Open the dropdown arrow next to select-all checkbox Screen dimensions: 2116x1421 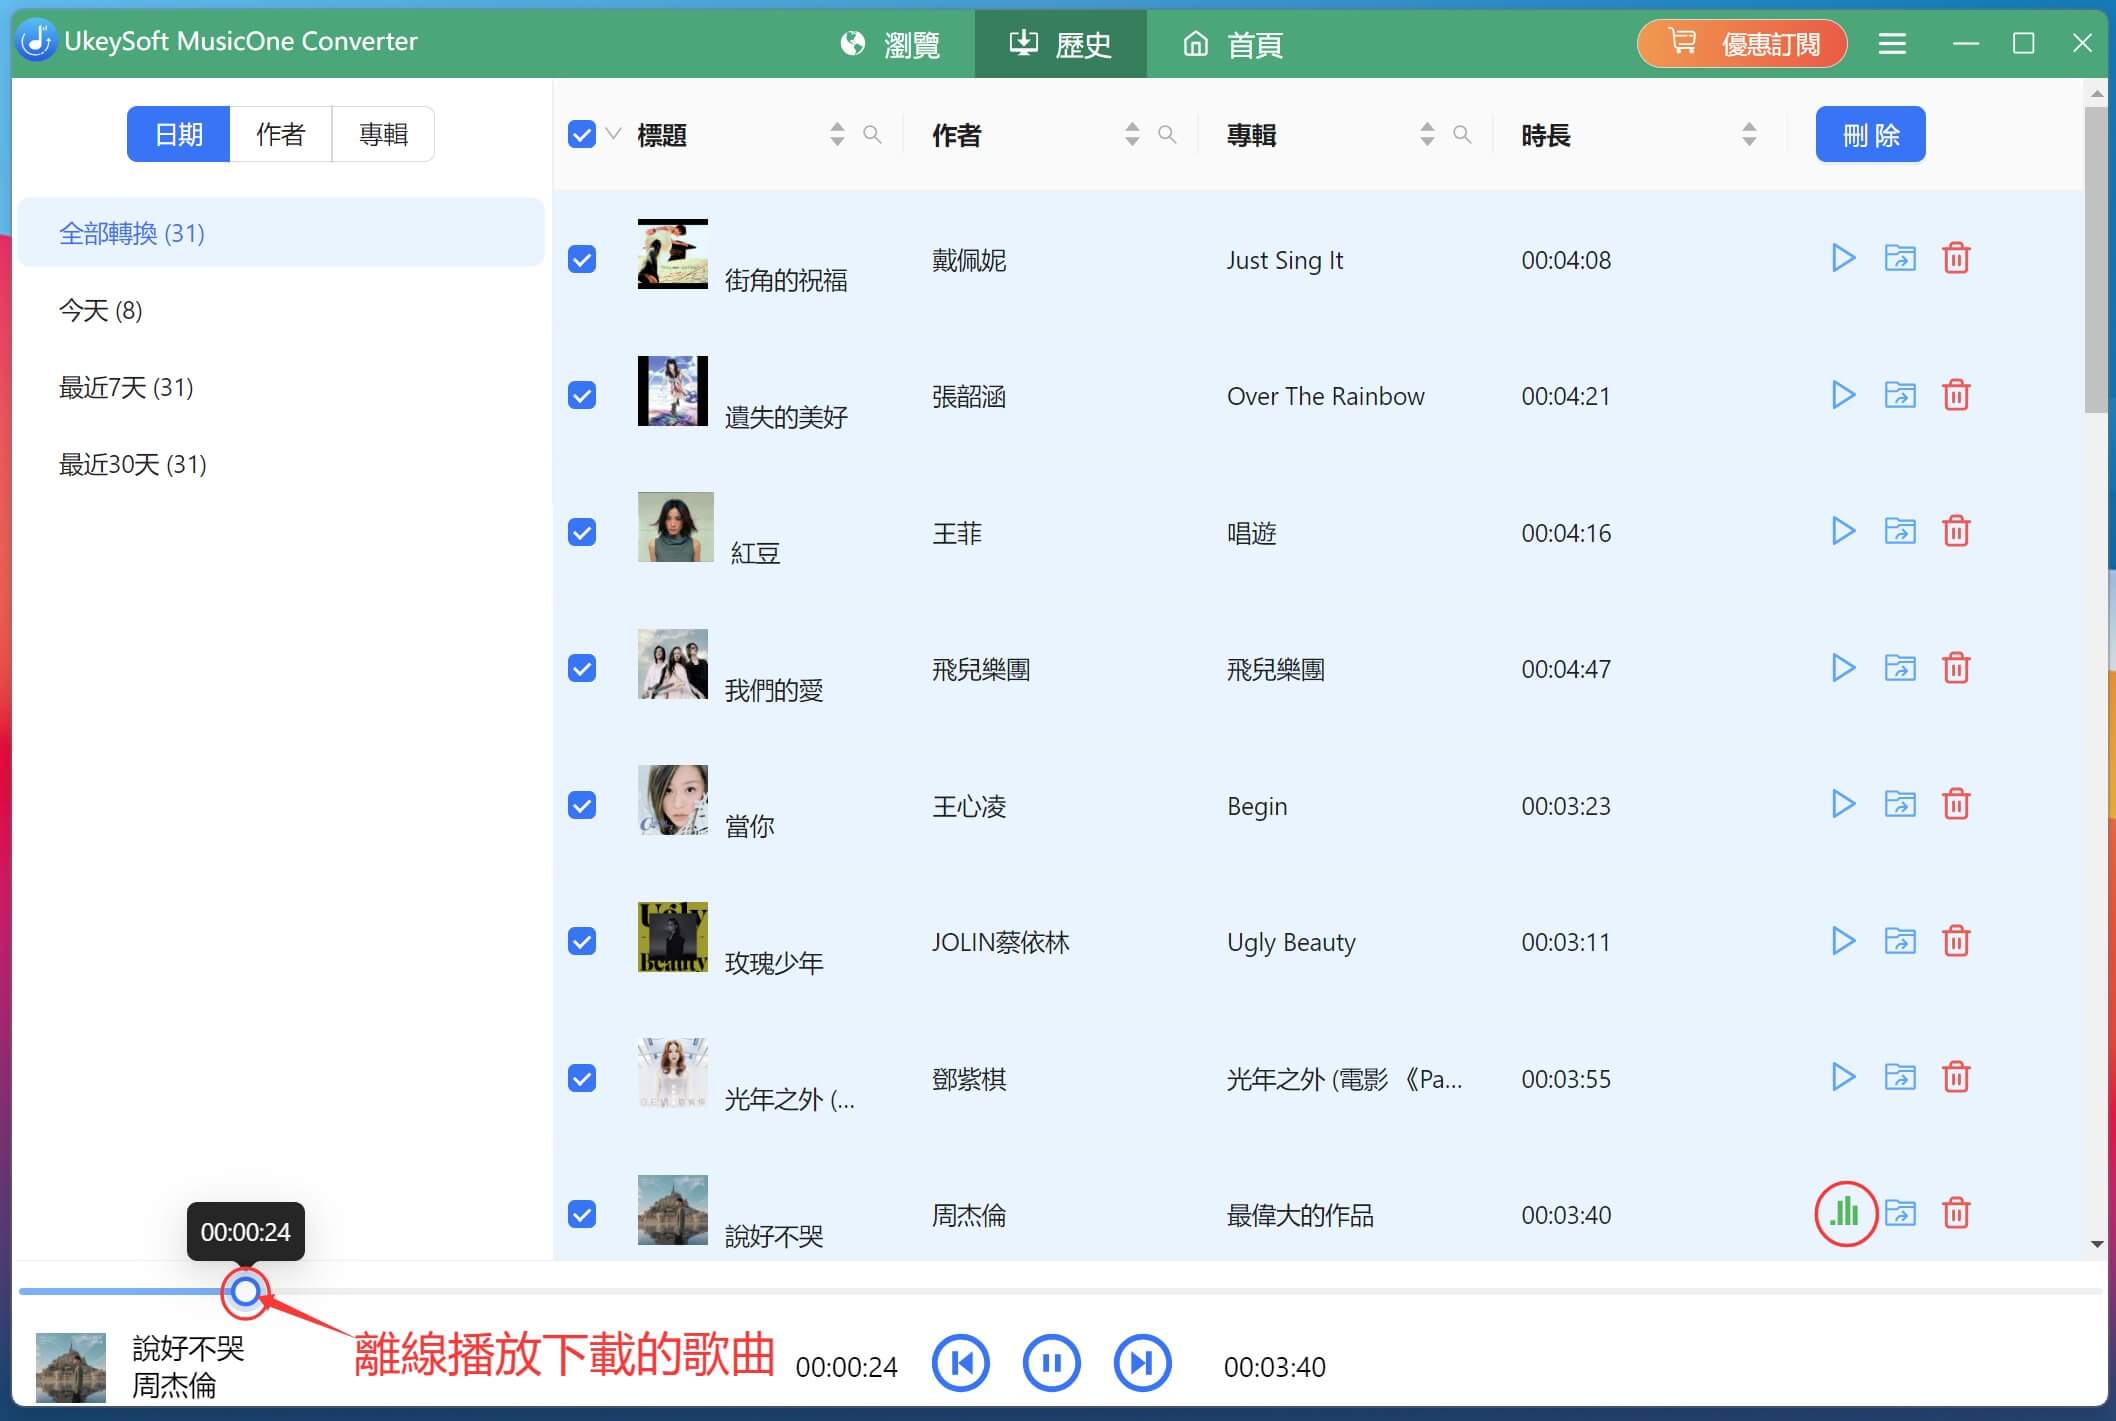click(612, 136)
